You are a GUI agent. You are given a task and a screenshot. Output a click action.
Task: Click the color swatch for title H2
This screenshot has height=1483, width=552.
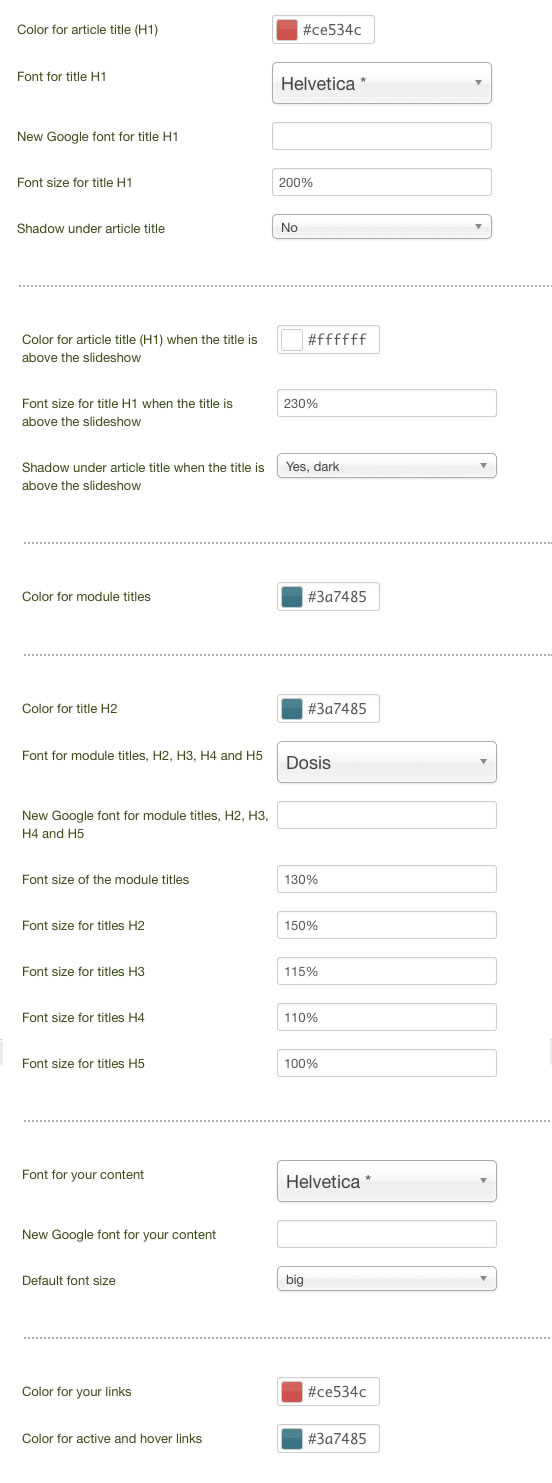pos(292,709)
